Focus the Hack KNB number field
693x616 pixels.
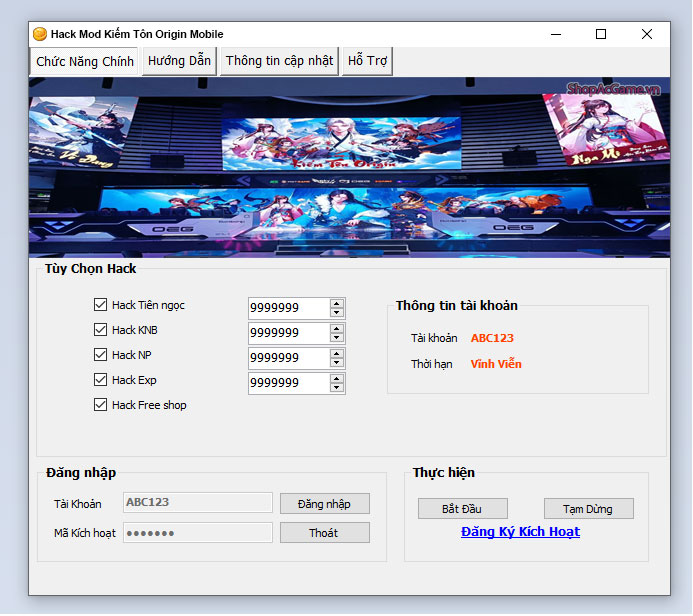289,333
